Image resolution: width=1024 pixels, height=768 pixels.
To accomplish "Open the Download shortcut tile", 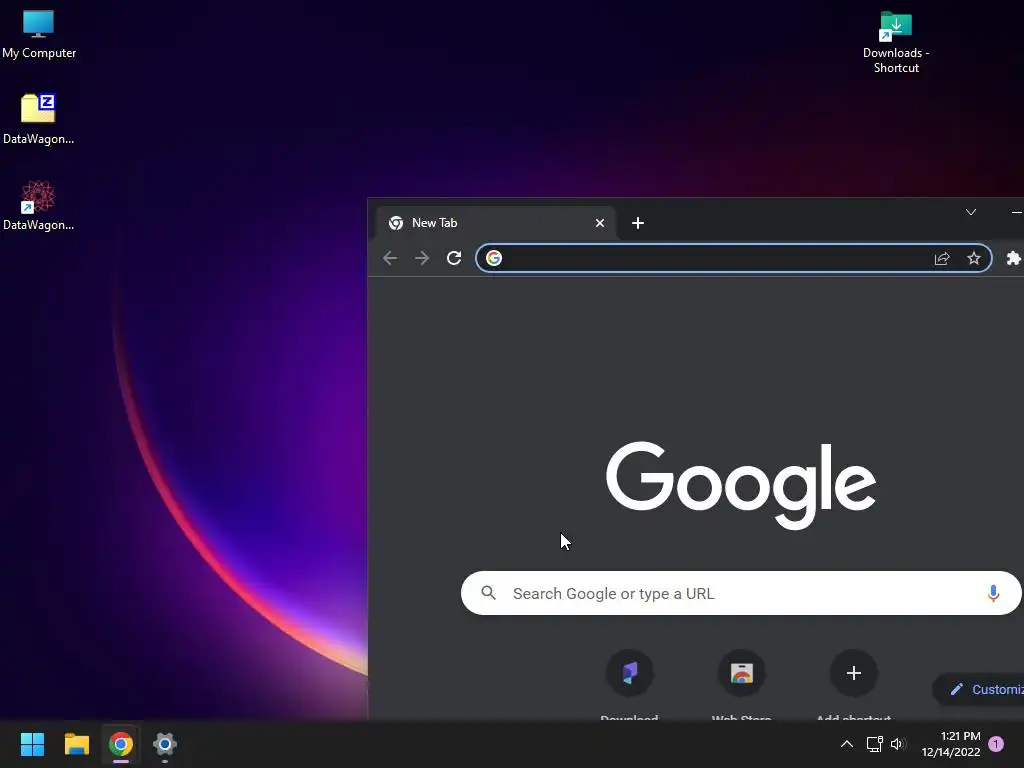I will point(630,682).
